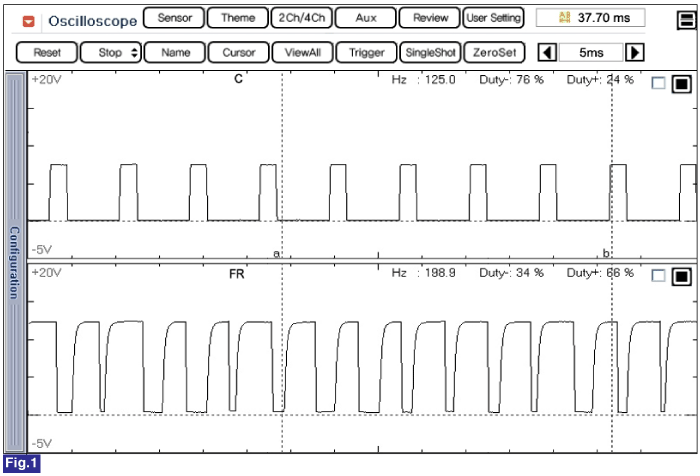Click the ViewAll button

[303, 53]
